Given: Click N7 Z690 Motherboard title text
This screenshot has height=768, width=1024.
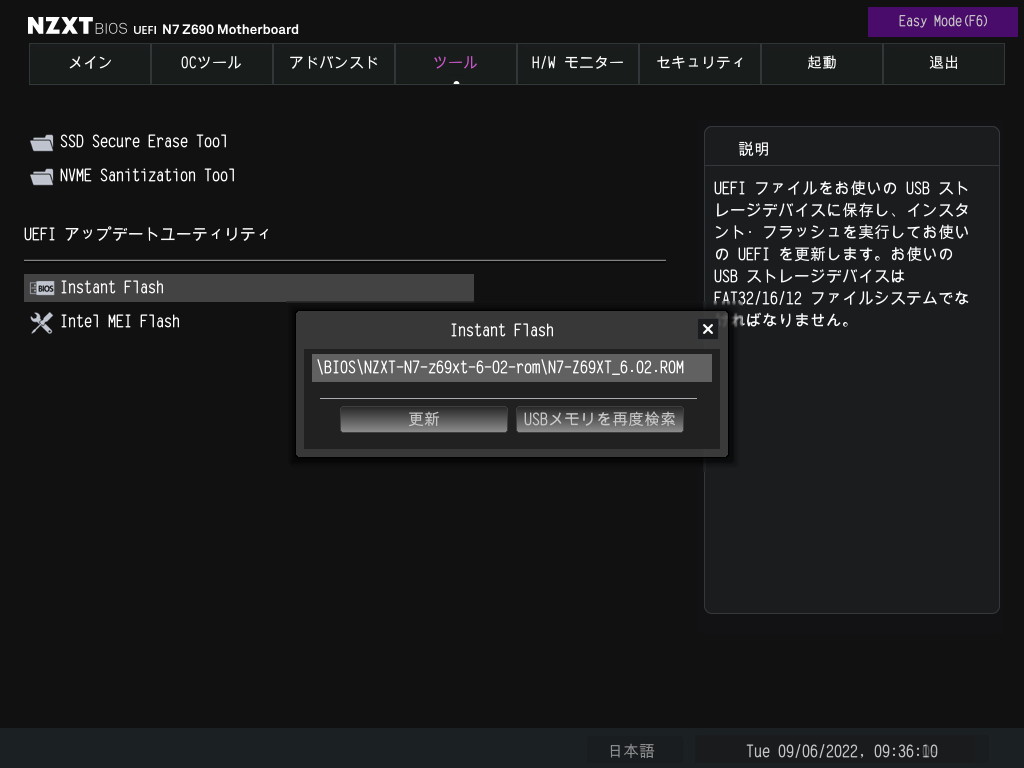Looking at the screenshot, I should tap(230, 29).
